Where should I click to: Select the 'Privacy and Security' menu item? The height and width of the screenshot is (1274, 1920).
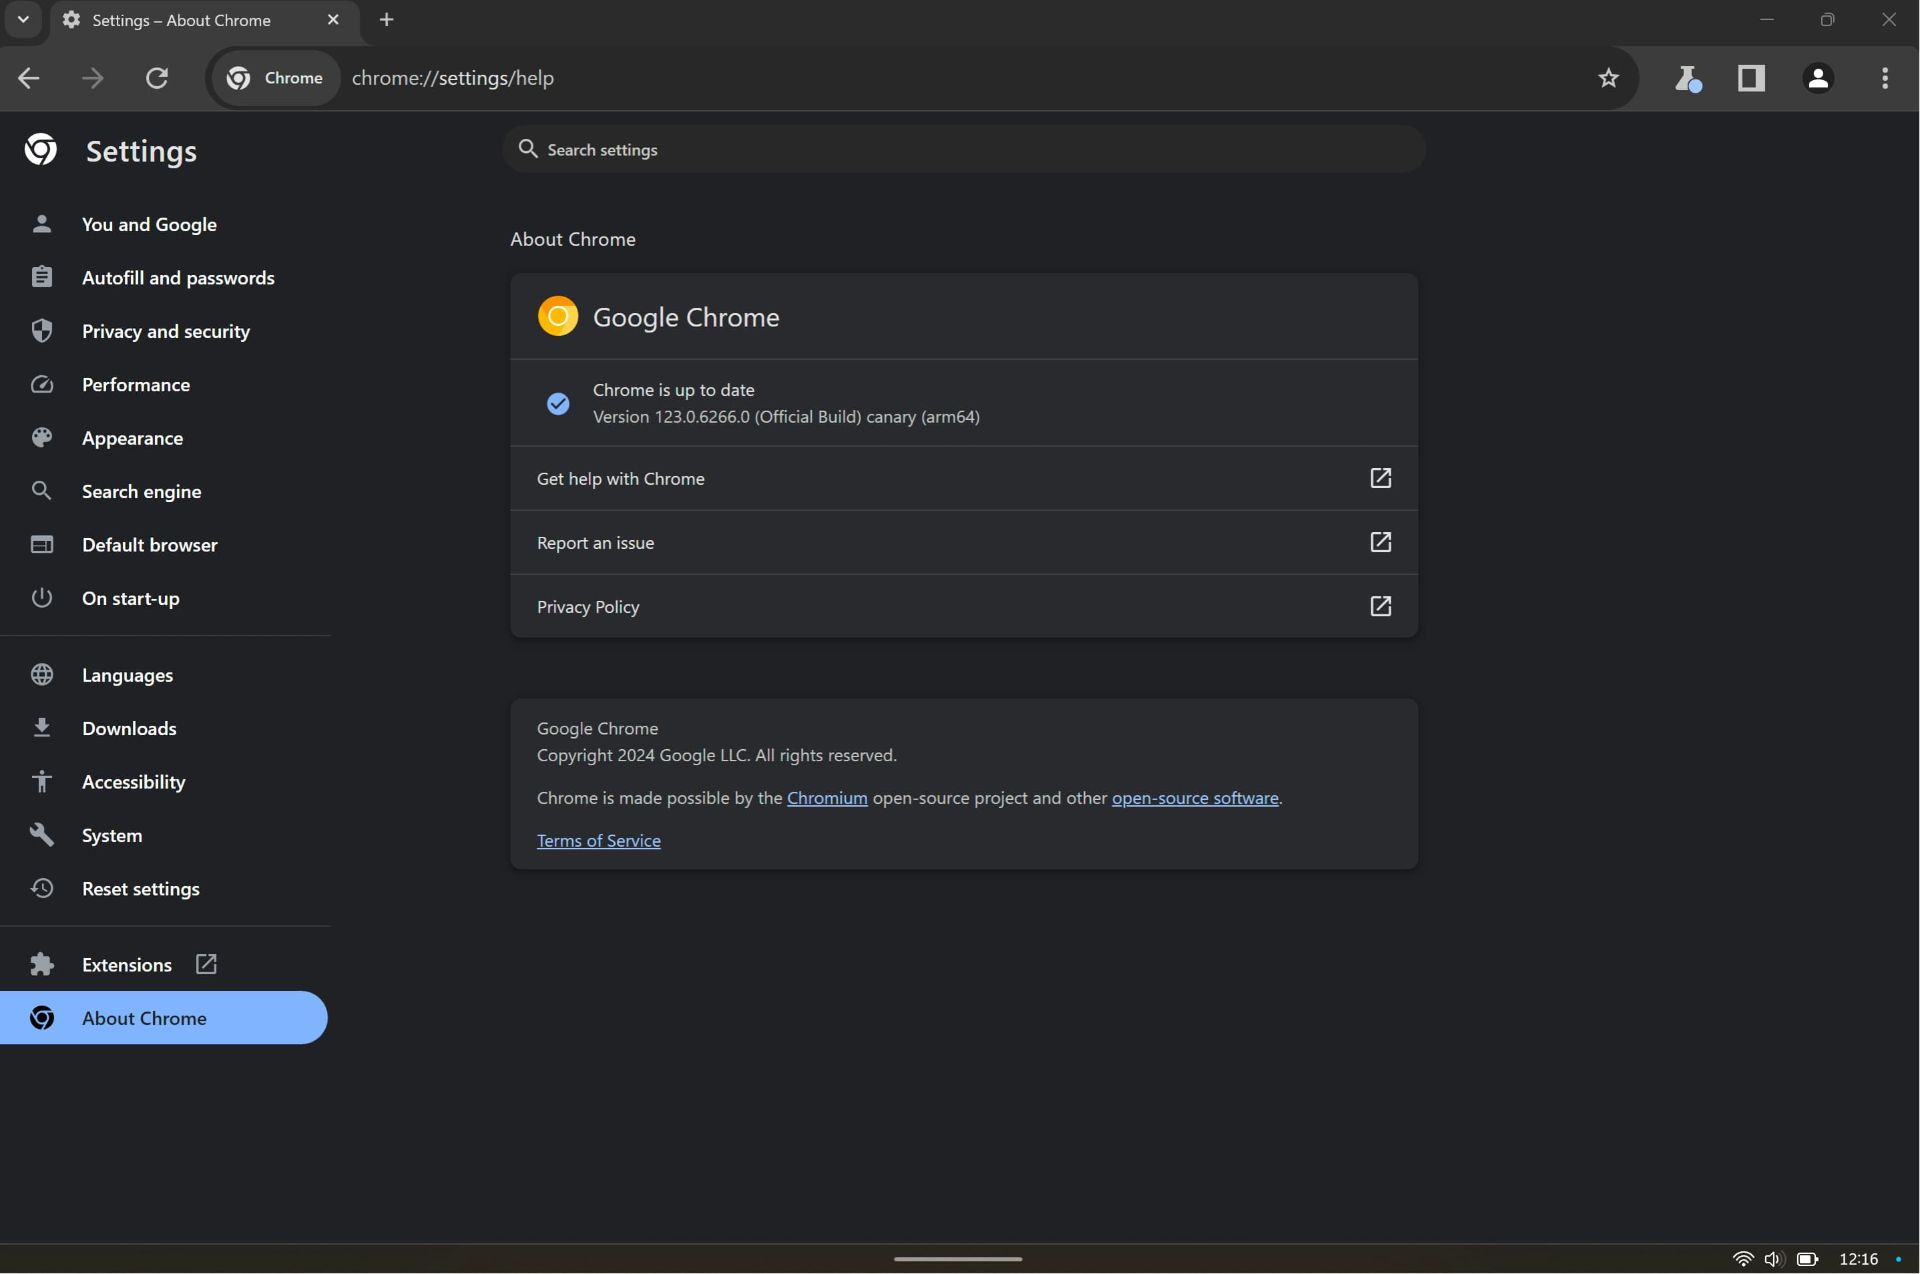(165, 331)
